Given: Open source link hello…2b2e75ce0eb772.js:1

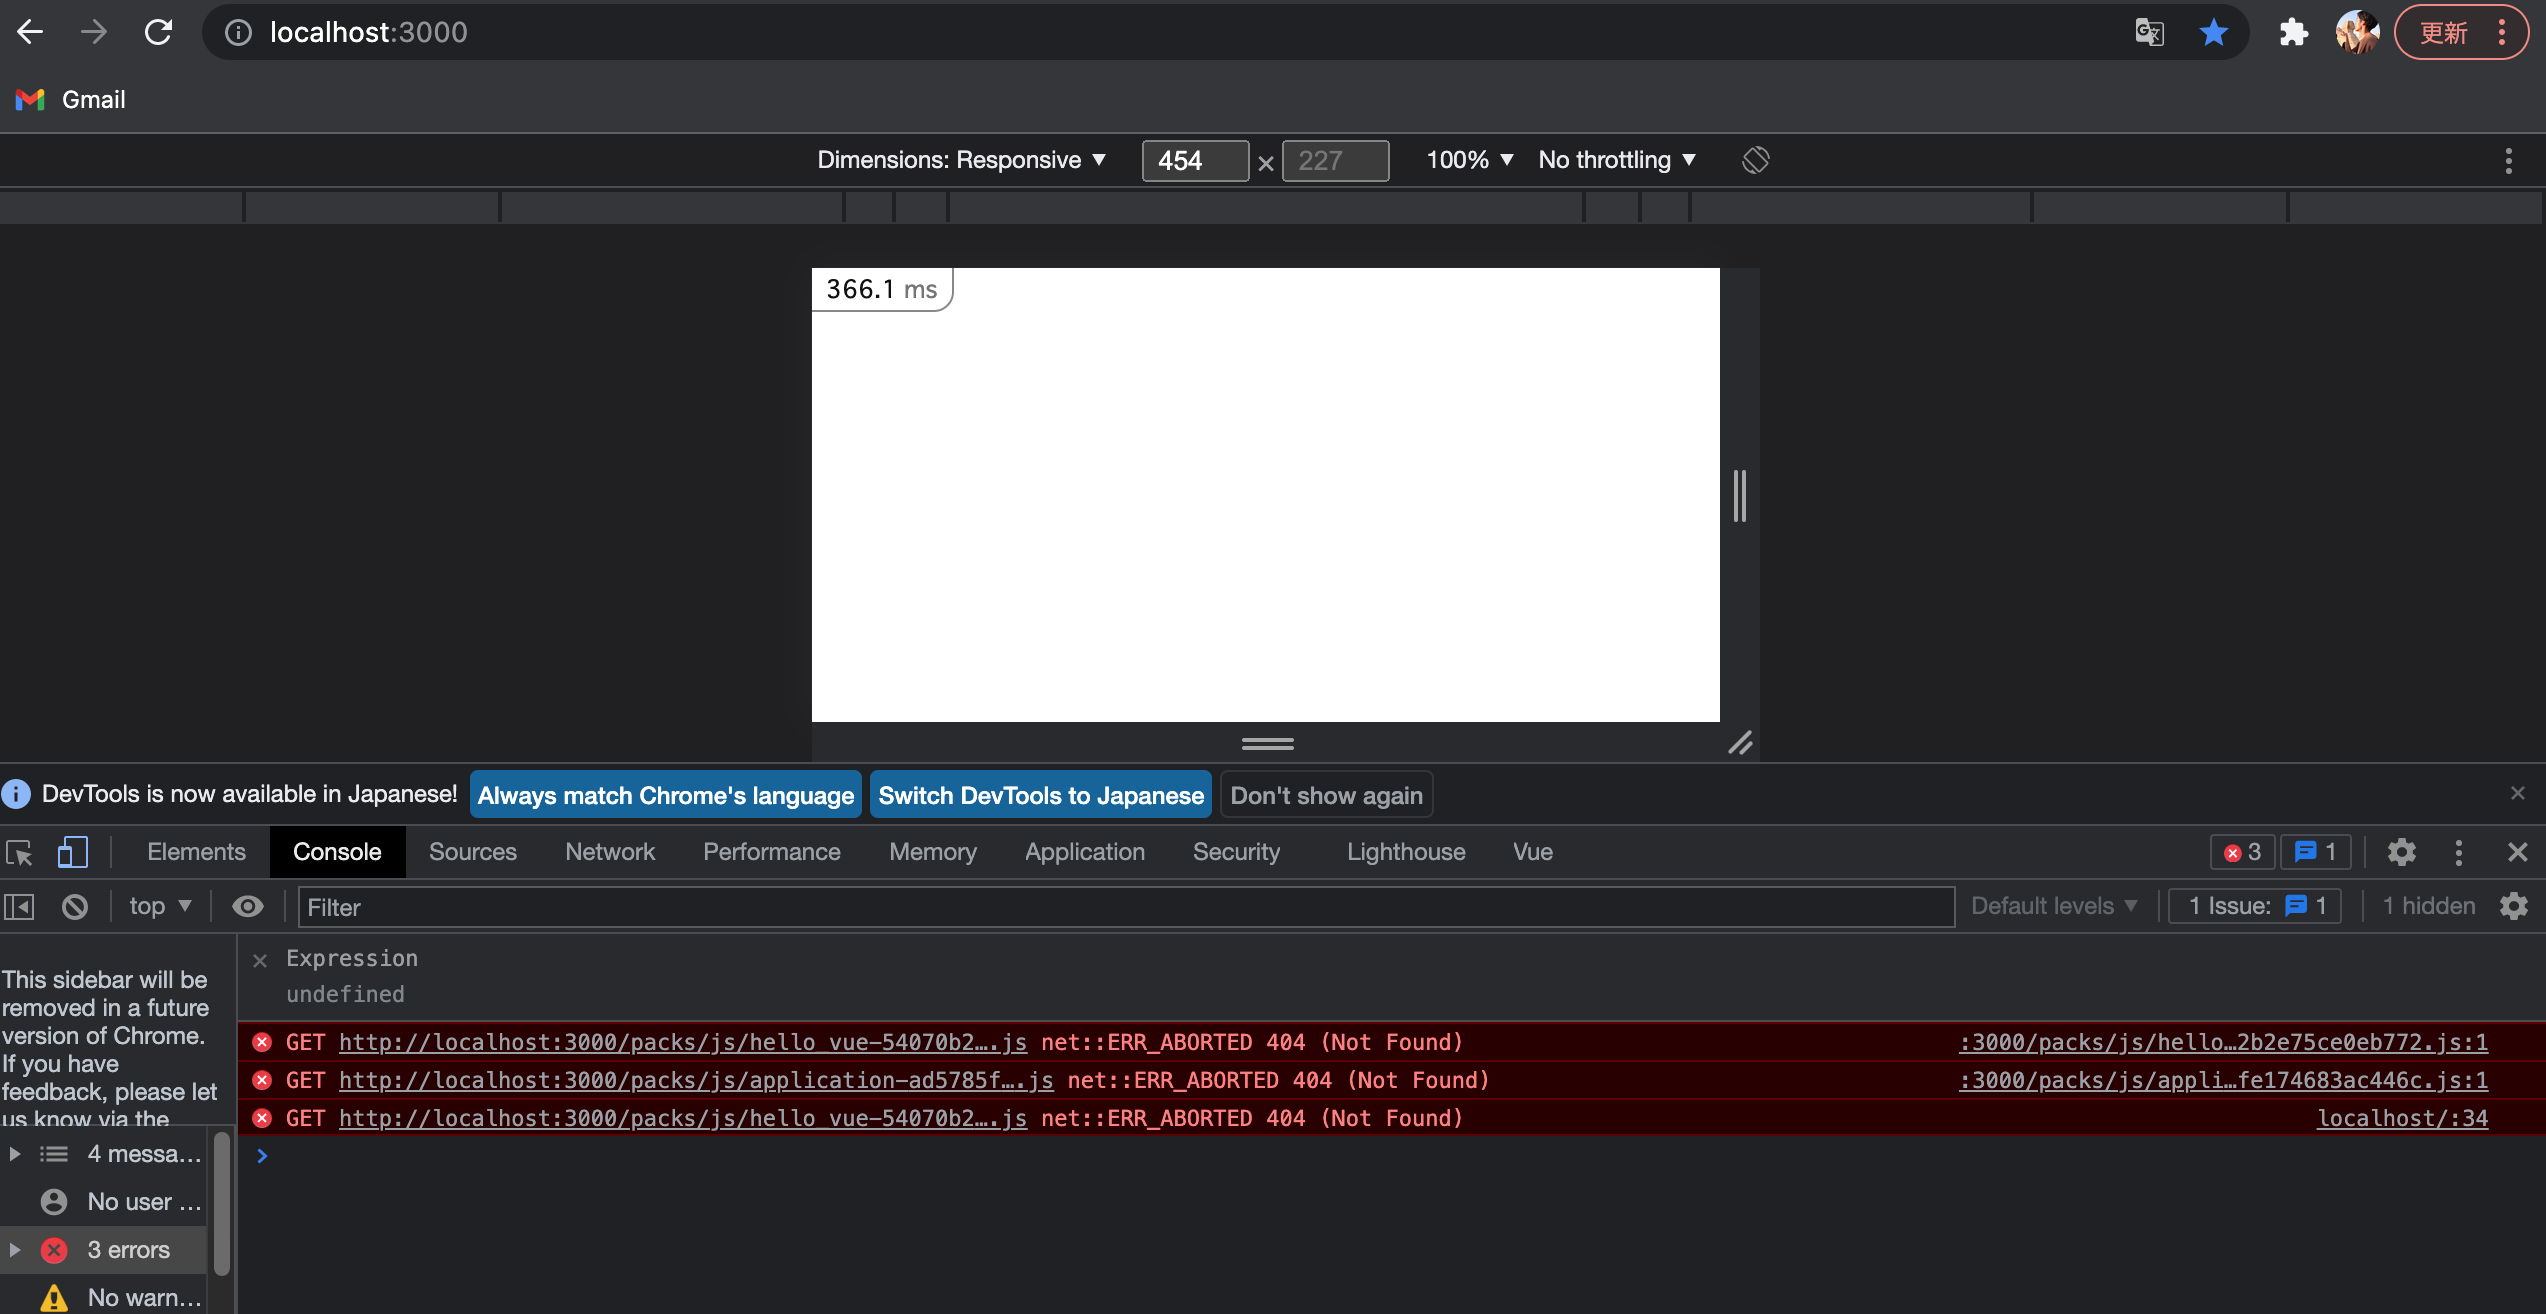Looking at the screenshot, I should coord(2223,1042).
